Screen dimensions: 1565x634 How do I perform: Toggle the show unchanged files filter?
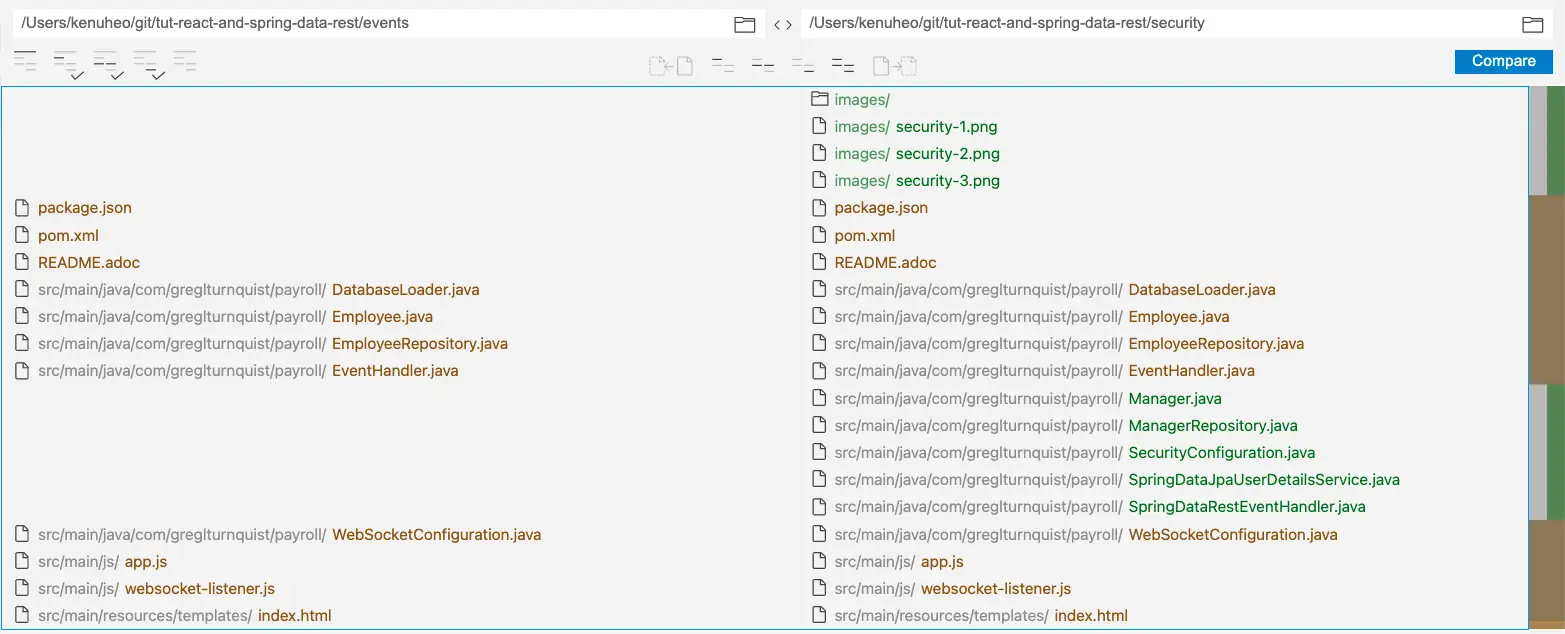25,63
